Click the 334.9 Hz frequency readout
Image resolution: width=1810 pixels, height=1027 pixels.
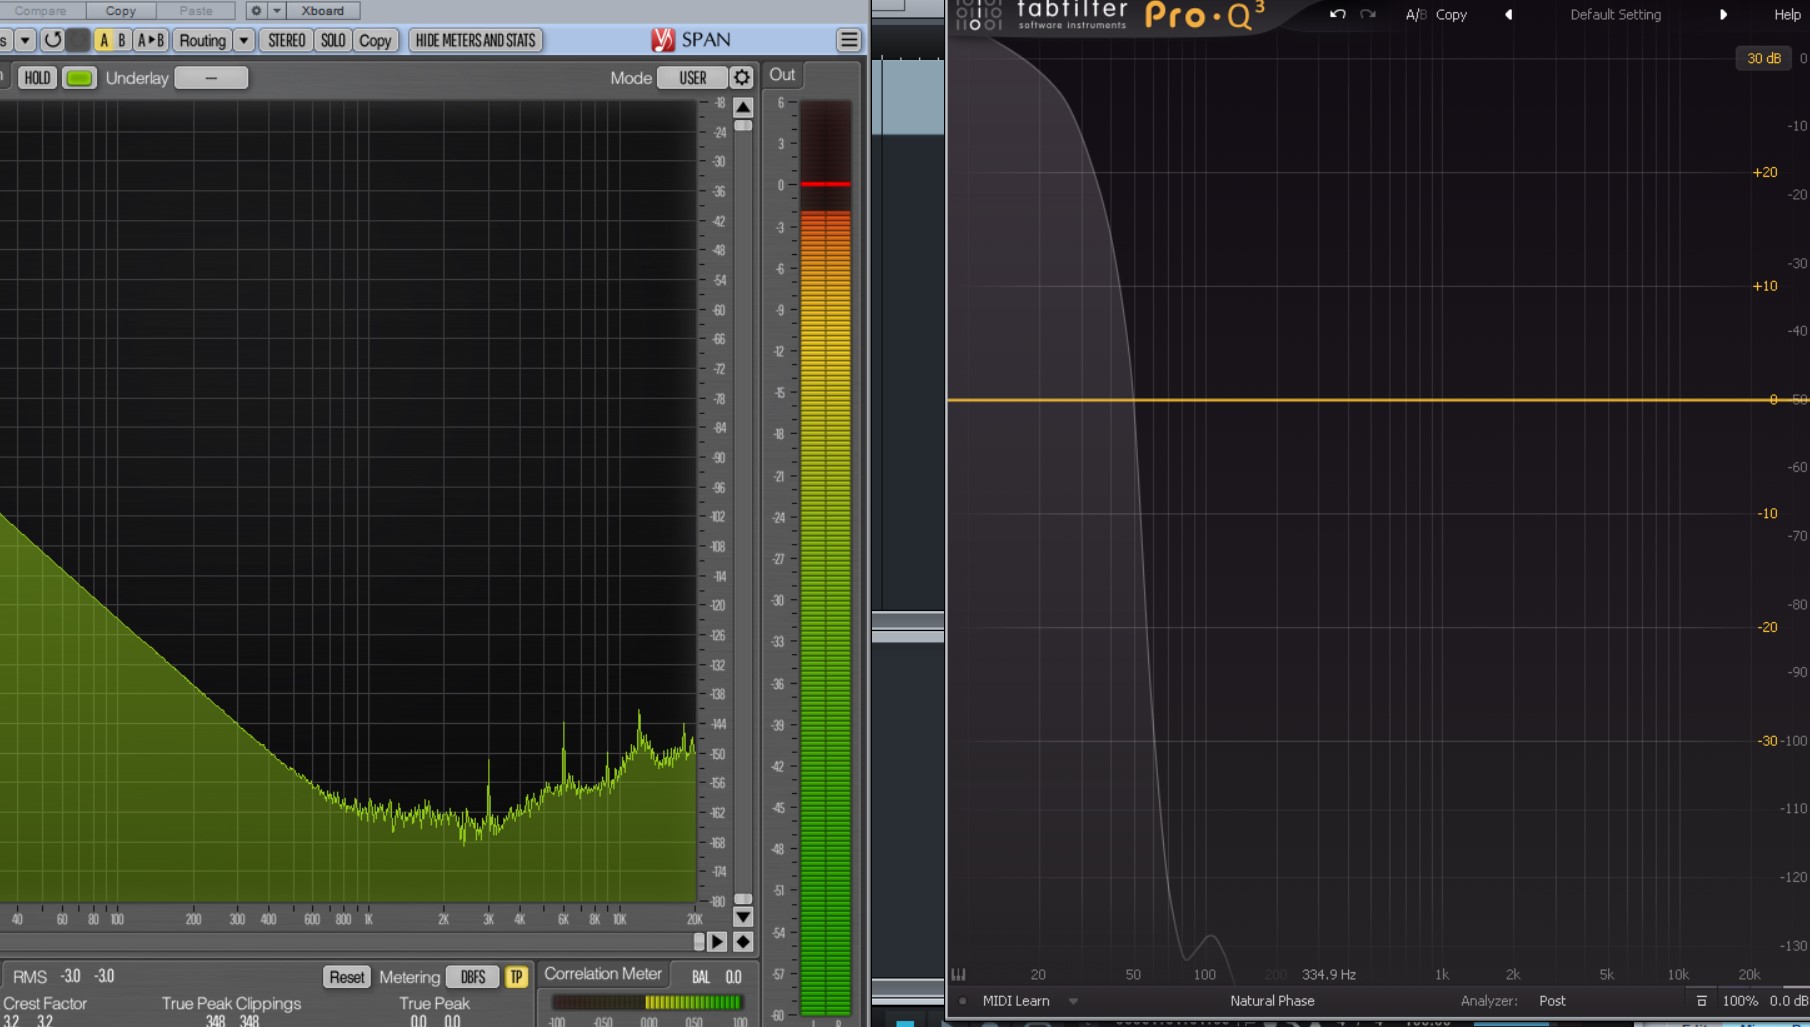tap(1328, 974)
